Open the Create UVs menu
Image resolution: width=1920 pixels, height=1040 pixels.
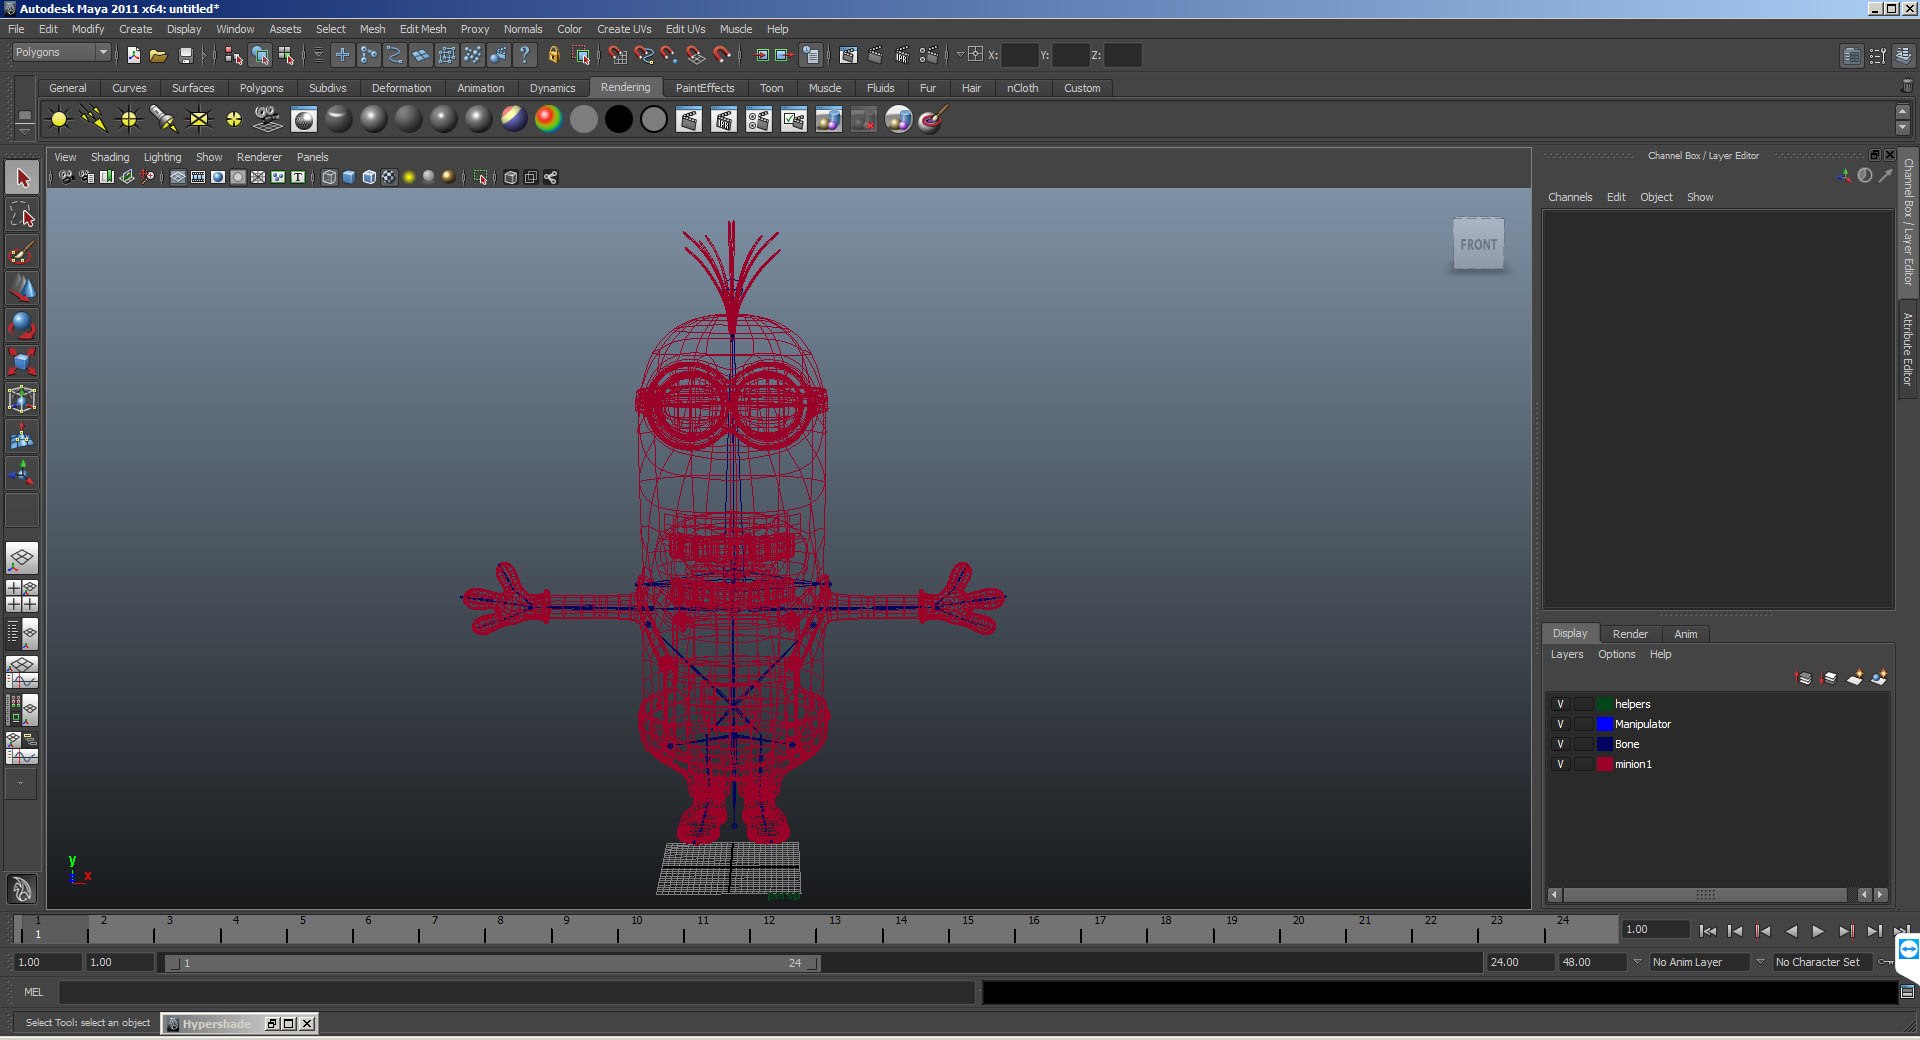[x=624, y=29]
